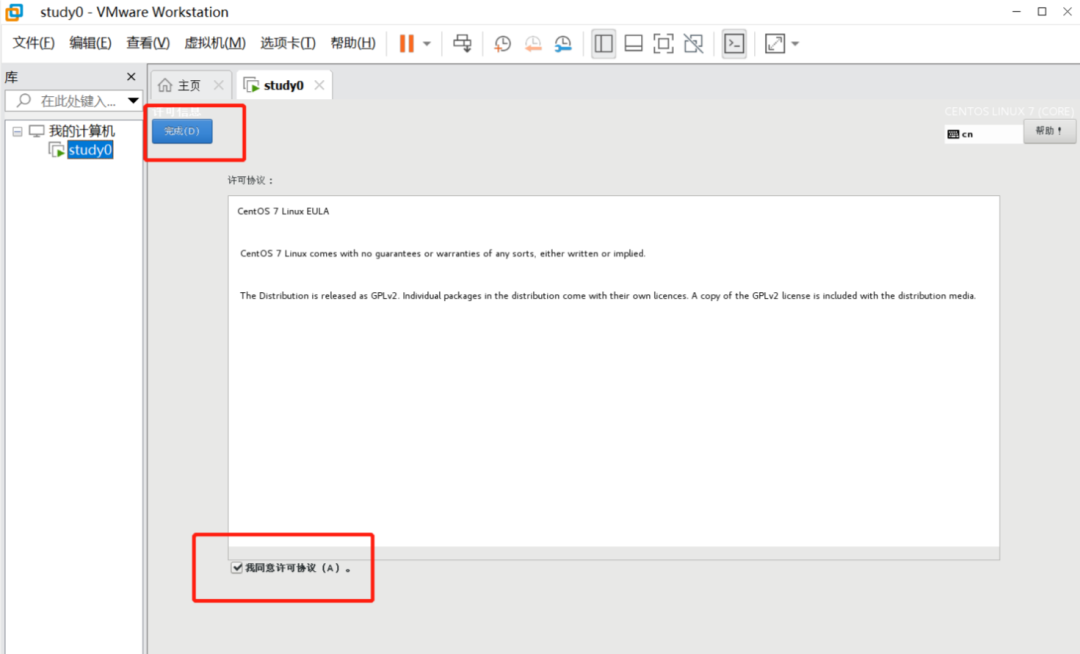Toggle the thumbnail bar view icon
This screenshot has height=654, width=1080.
[634, 43]
